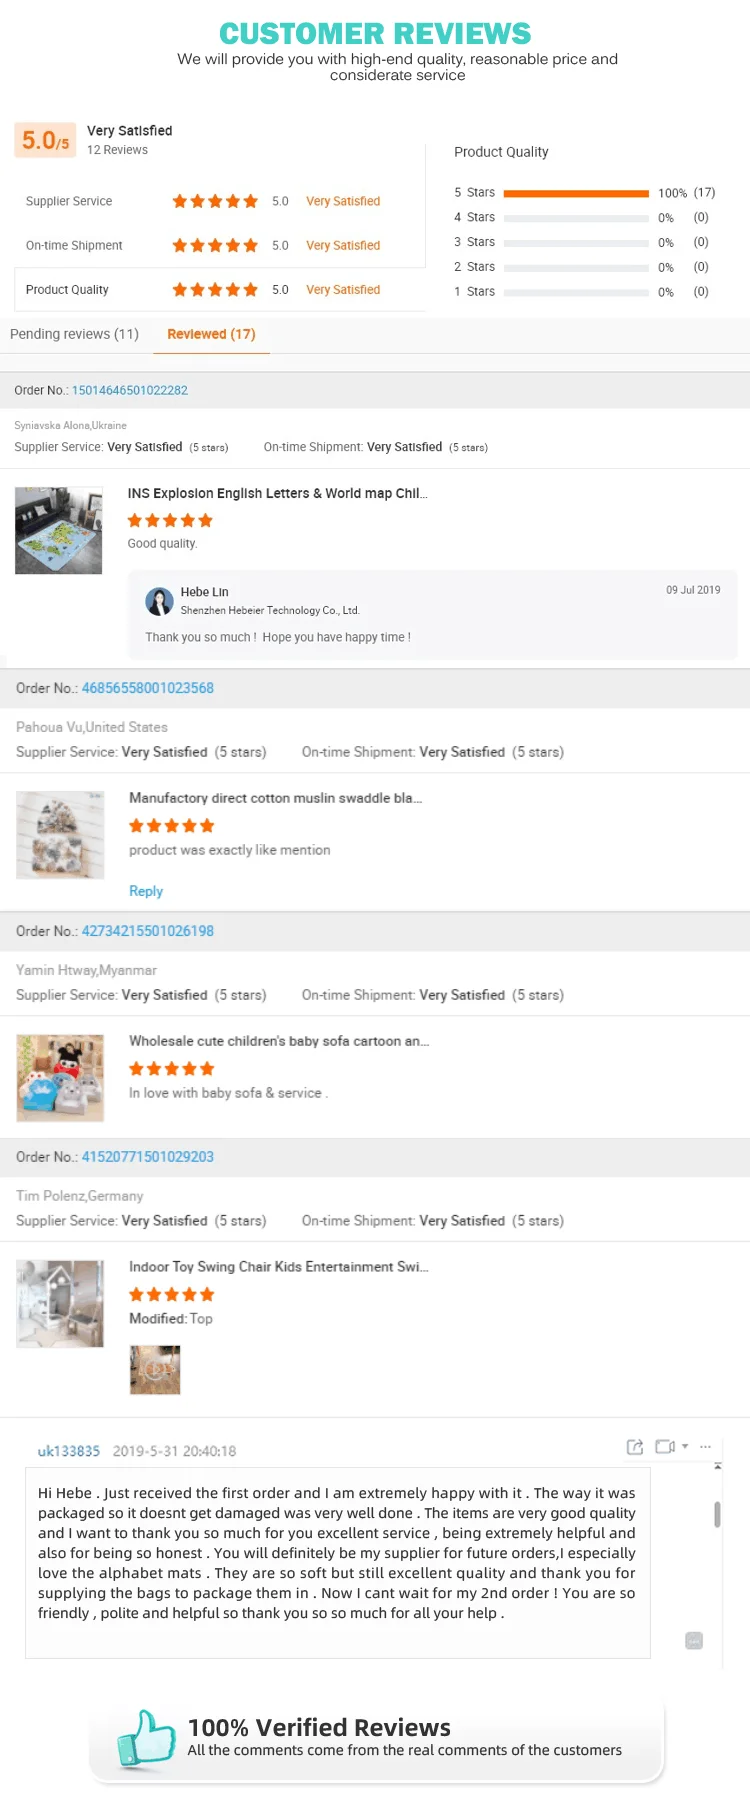Open order number 15014646501022282

point(129,390)
